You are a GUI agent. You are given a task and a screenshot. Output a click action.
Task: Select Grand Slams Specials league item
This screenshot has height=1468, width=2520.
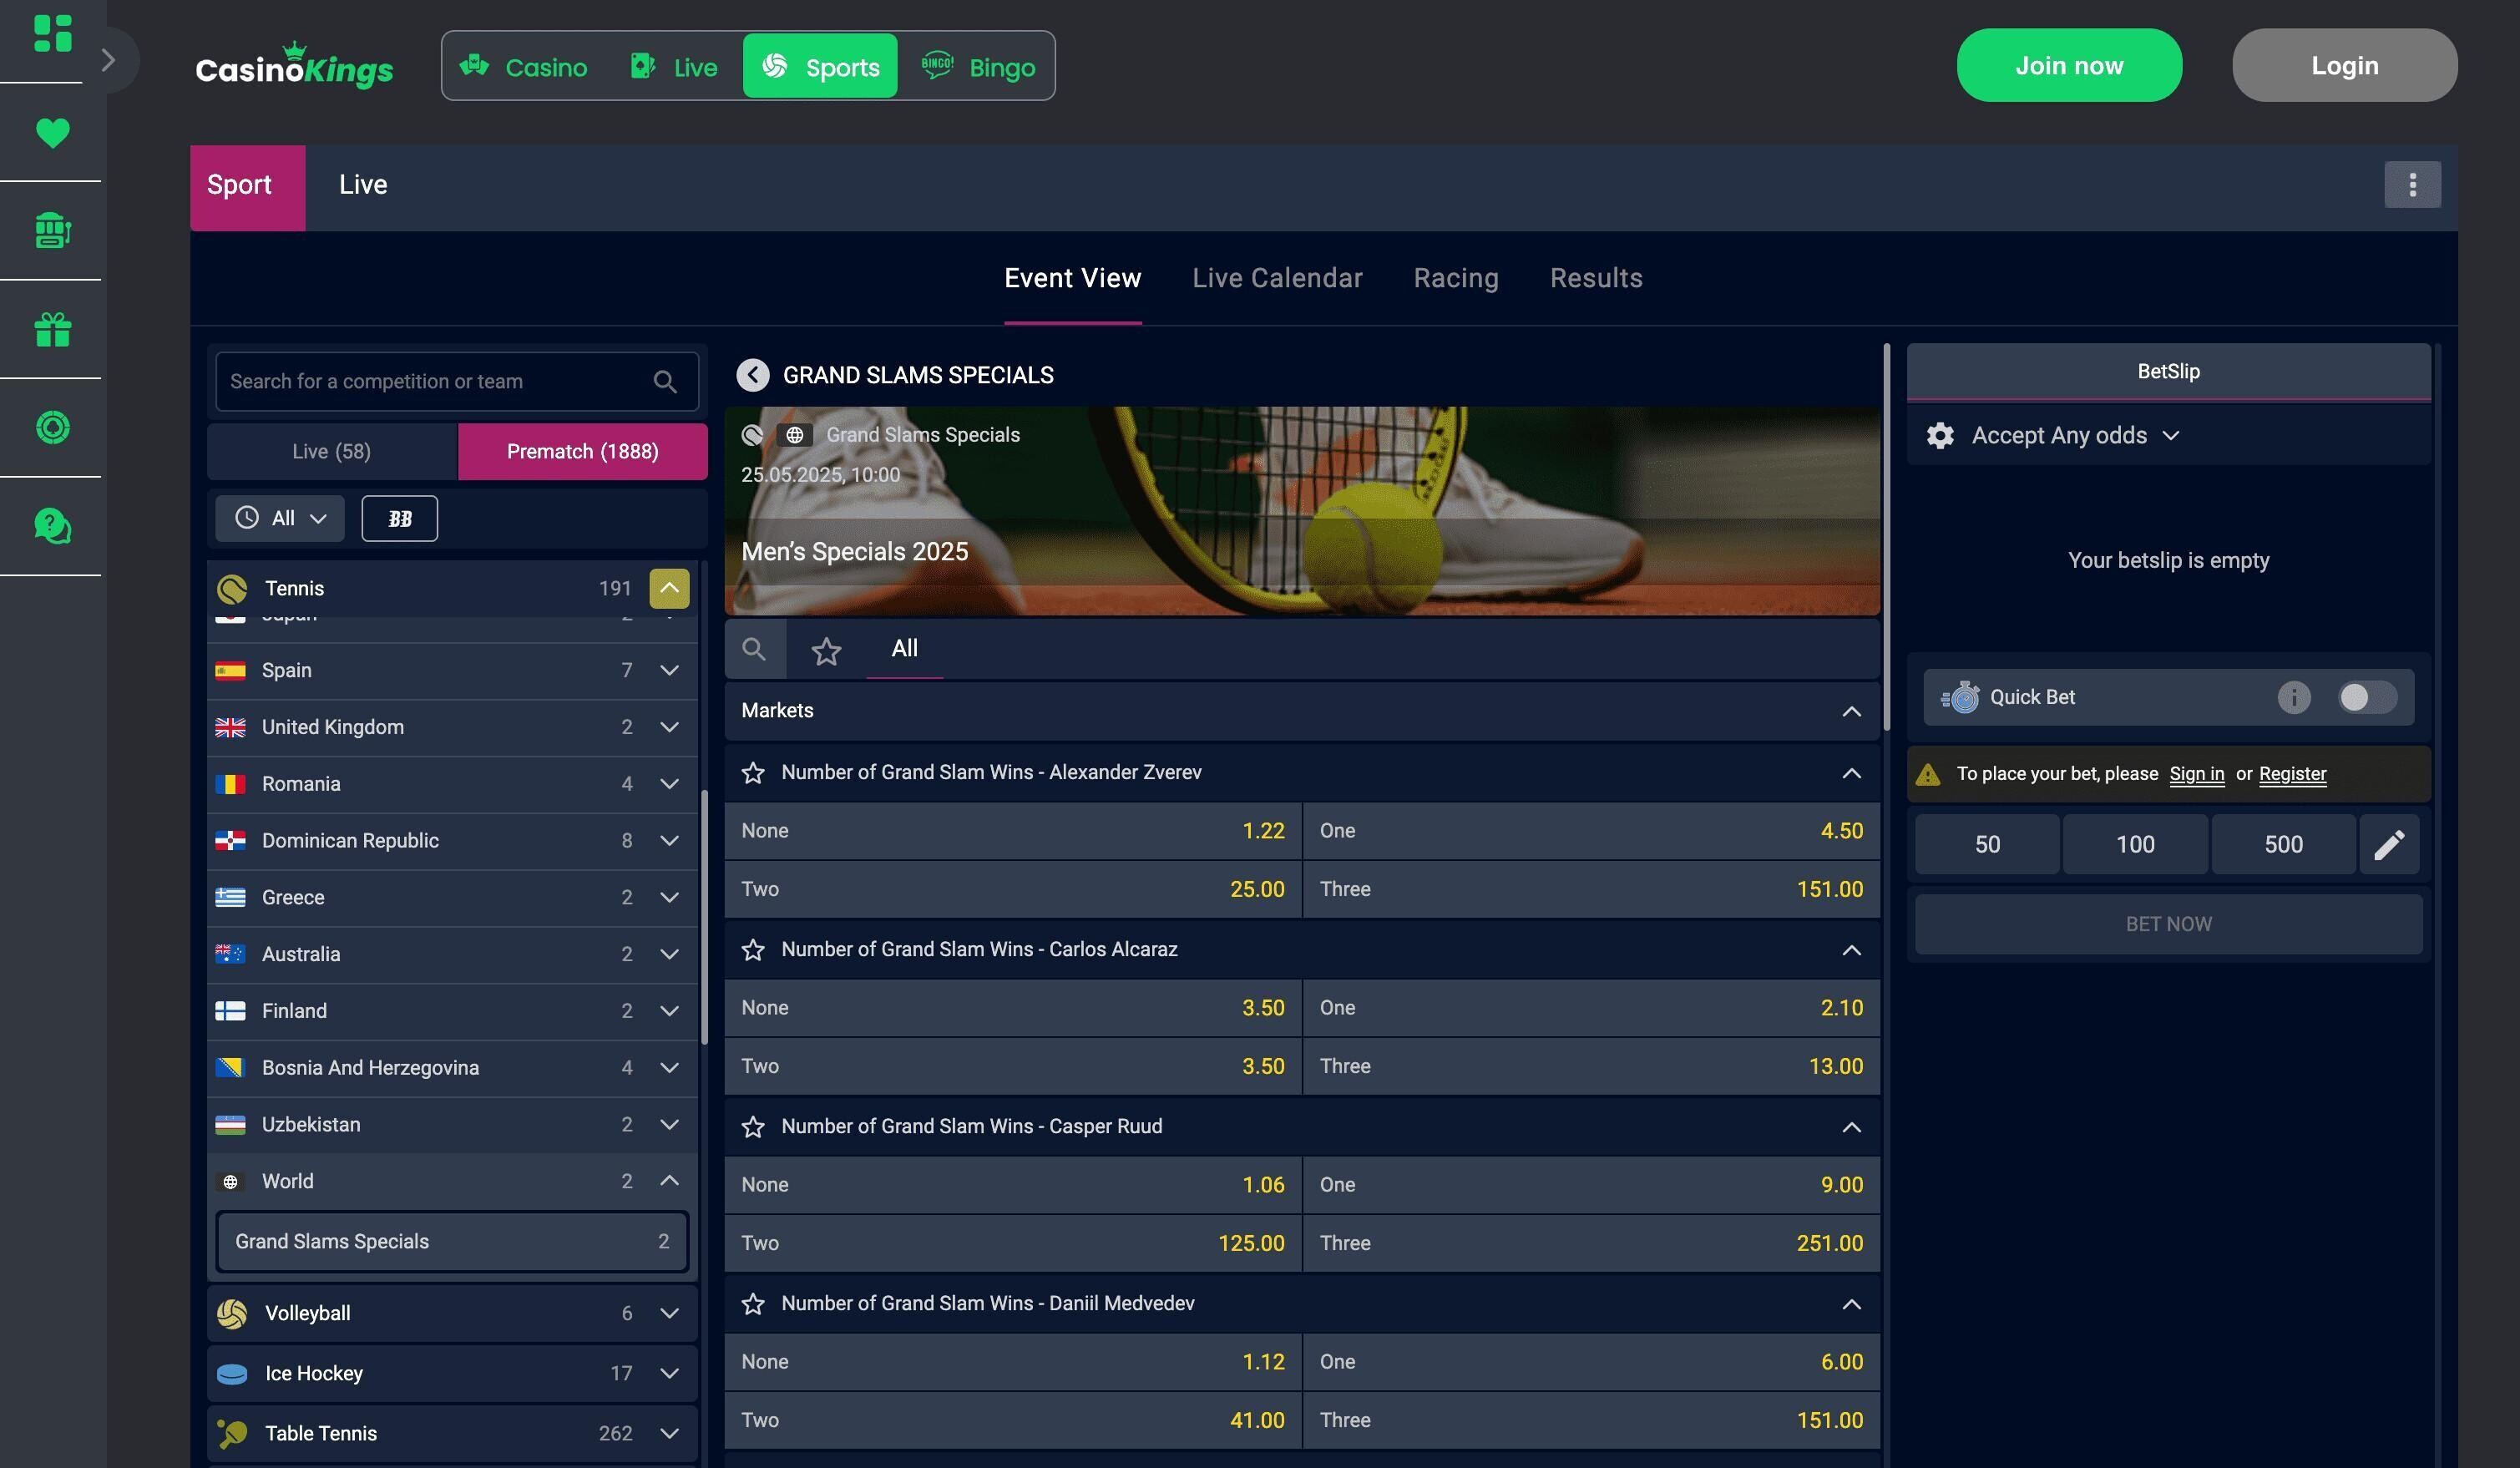point(452,1241)
